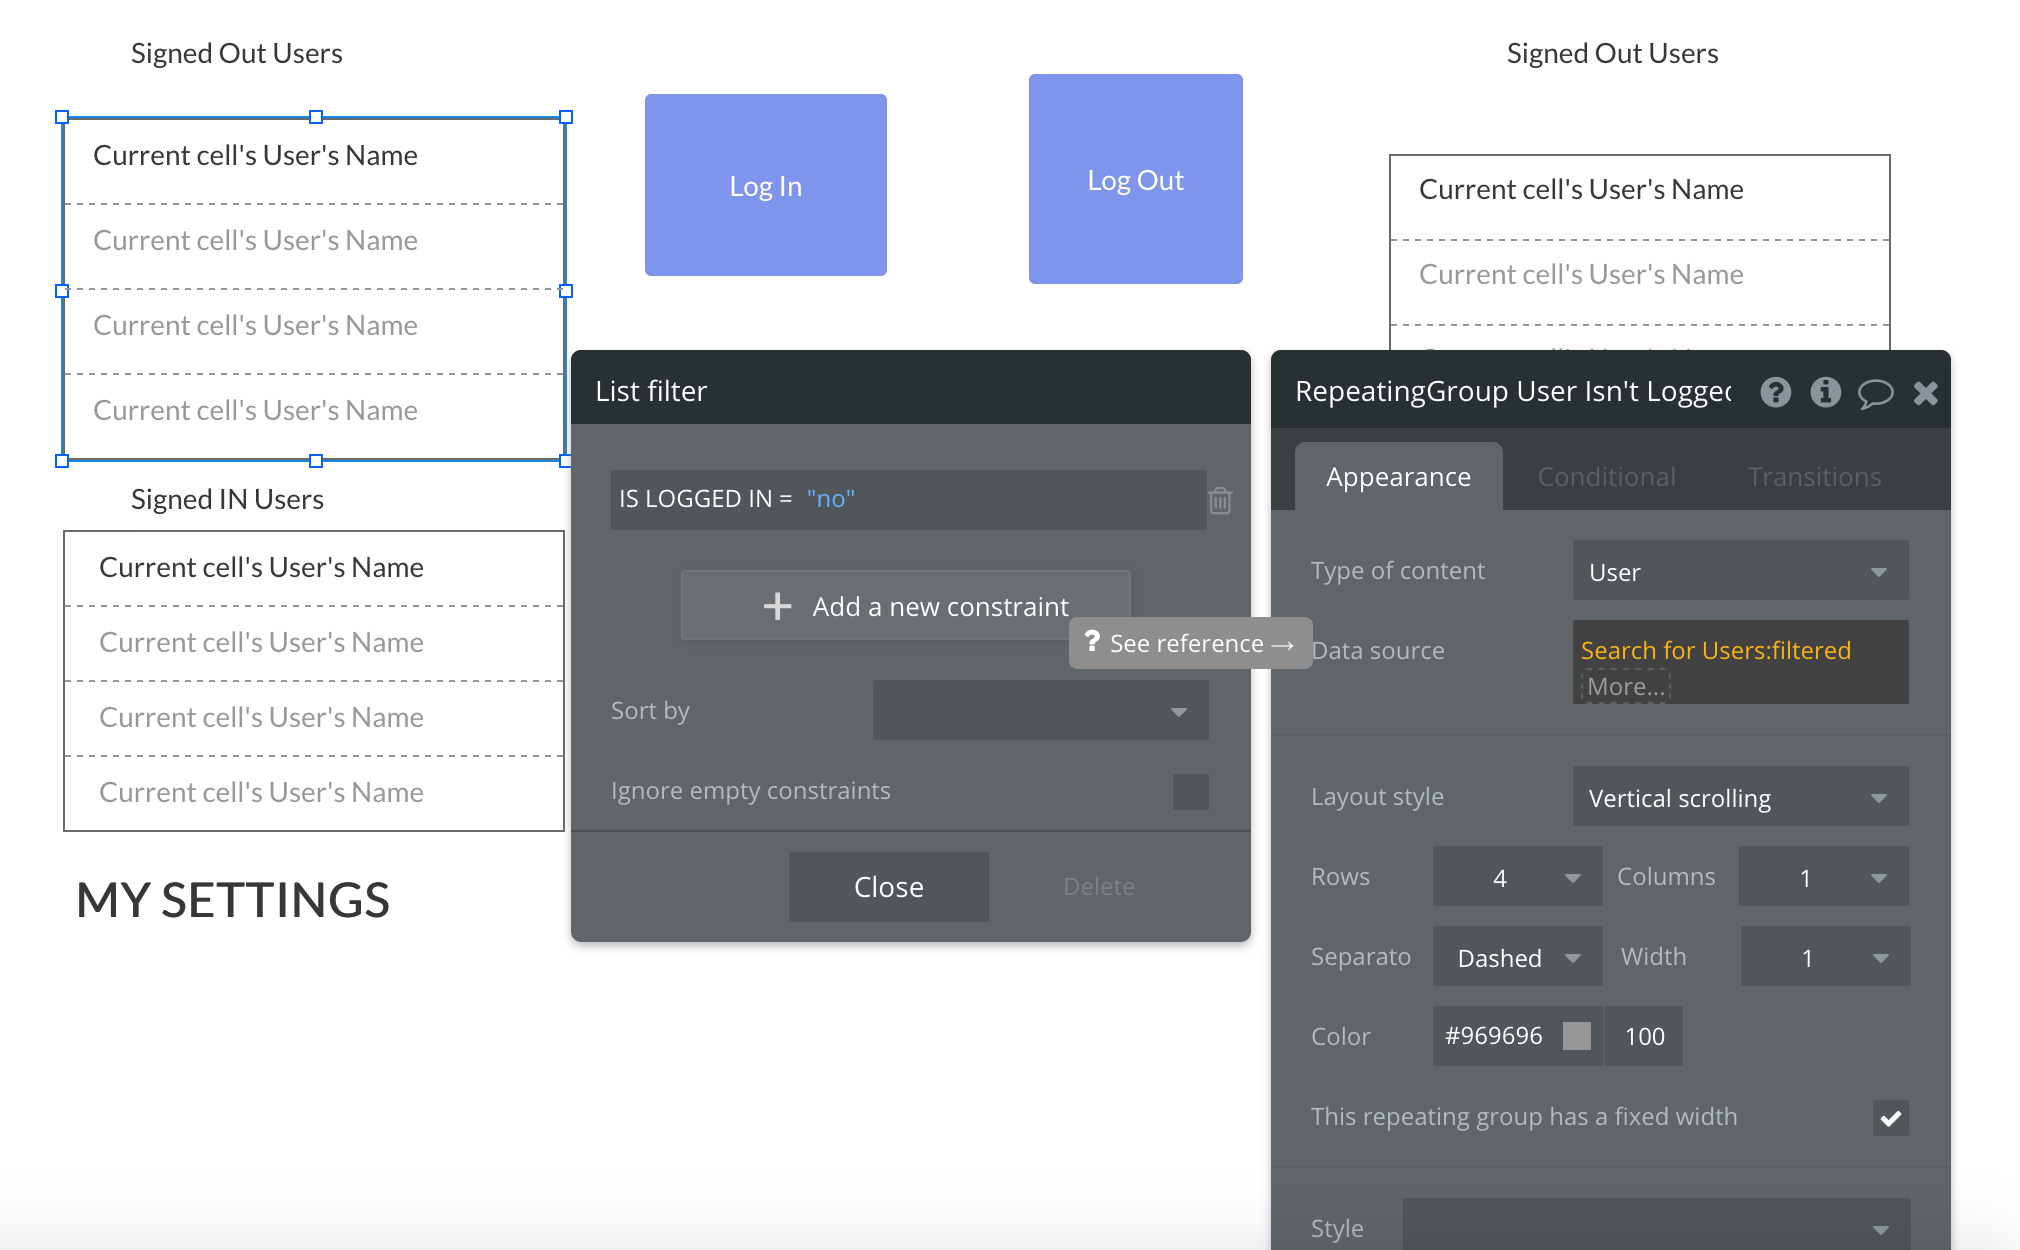
Task: Close the property editor with the X icon
Action: [x=1926, y=393]
